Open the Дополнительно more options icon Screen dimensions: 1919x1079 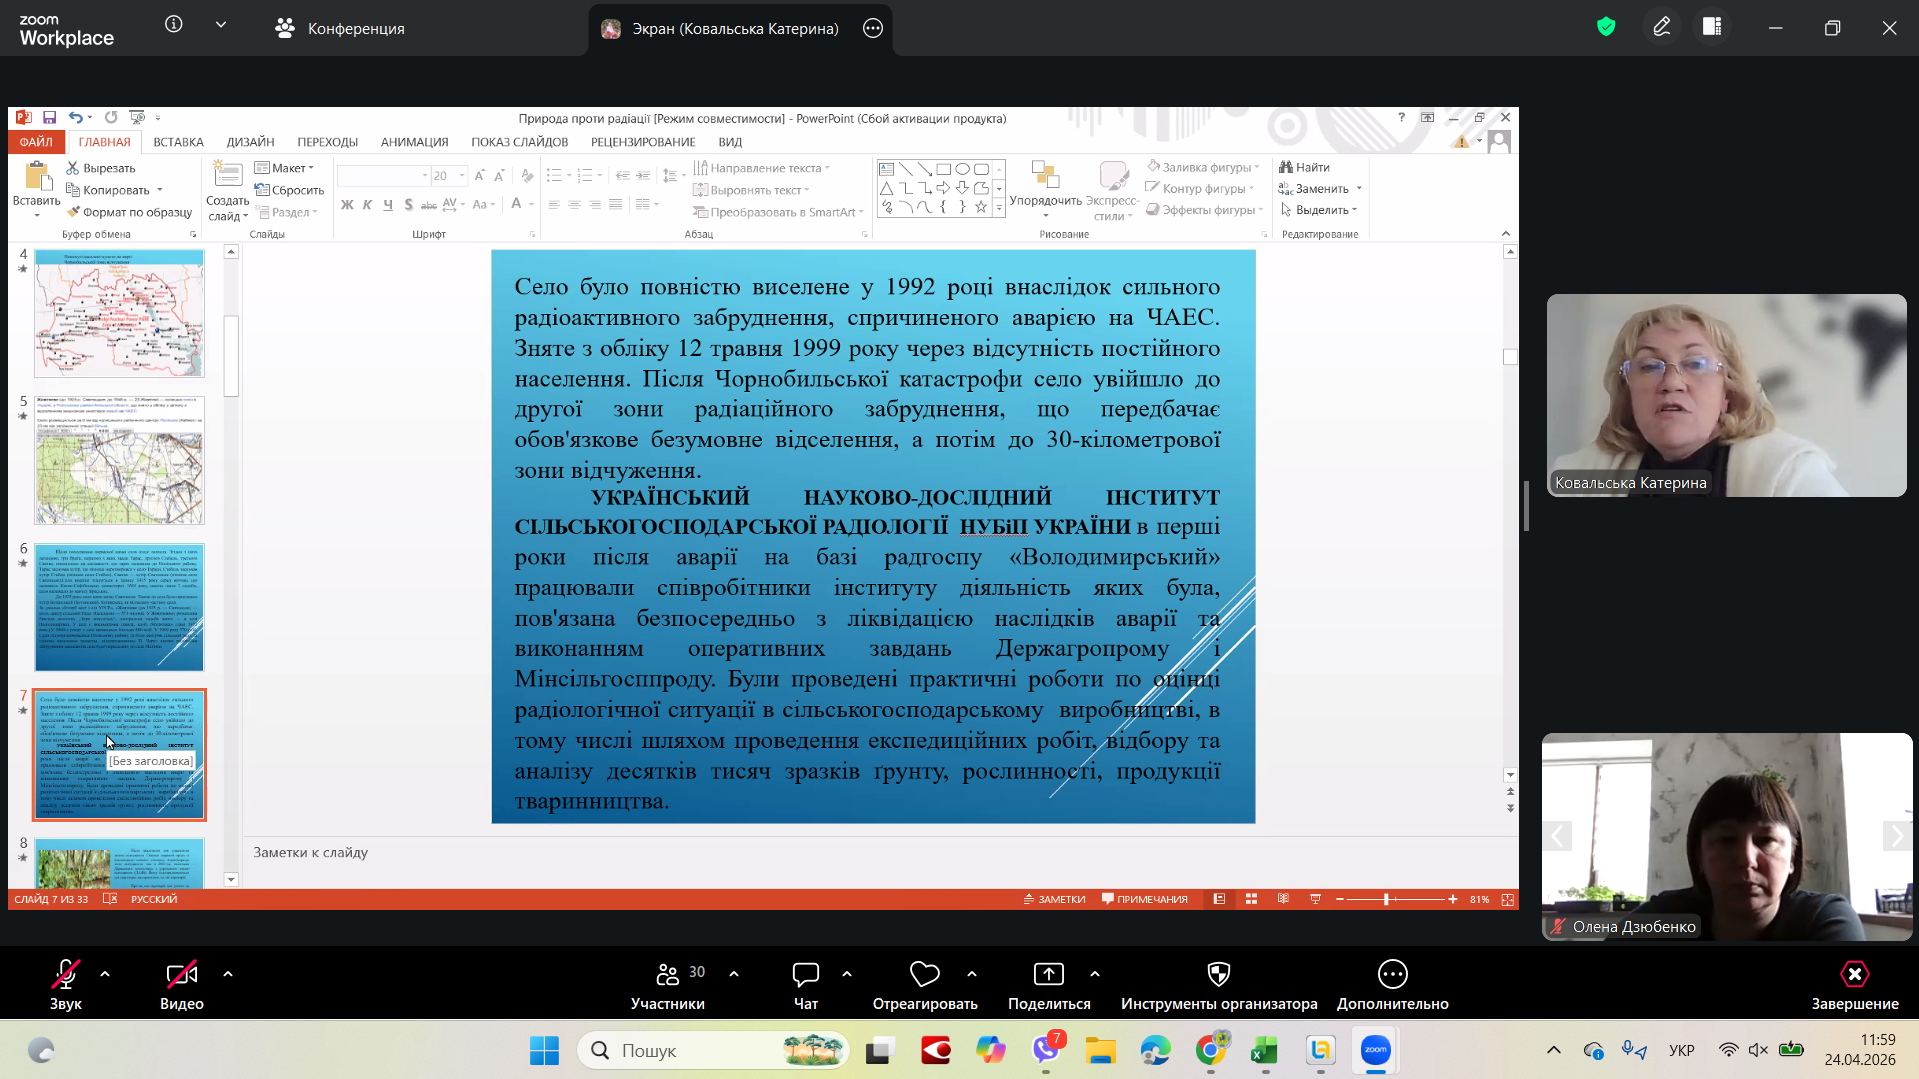pos(1392,975)
